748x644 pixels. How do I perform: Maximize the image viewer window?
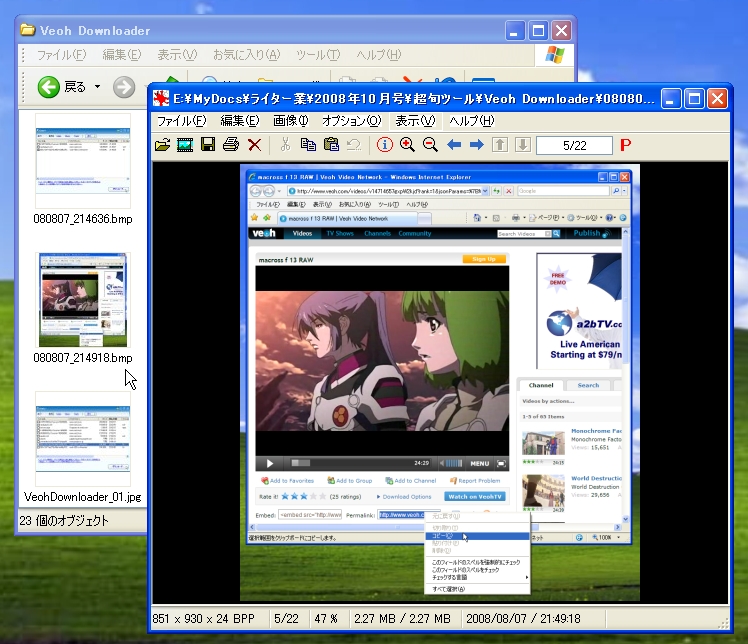[x=694, y=99]
